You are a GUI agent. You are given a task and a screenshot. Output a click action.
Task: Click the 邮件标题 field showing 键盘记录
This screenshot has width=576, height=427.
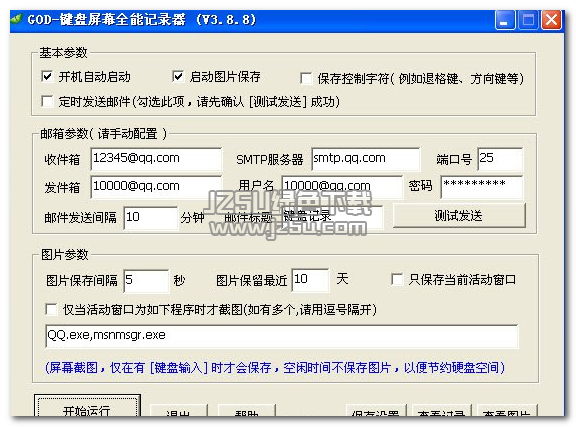332,217
